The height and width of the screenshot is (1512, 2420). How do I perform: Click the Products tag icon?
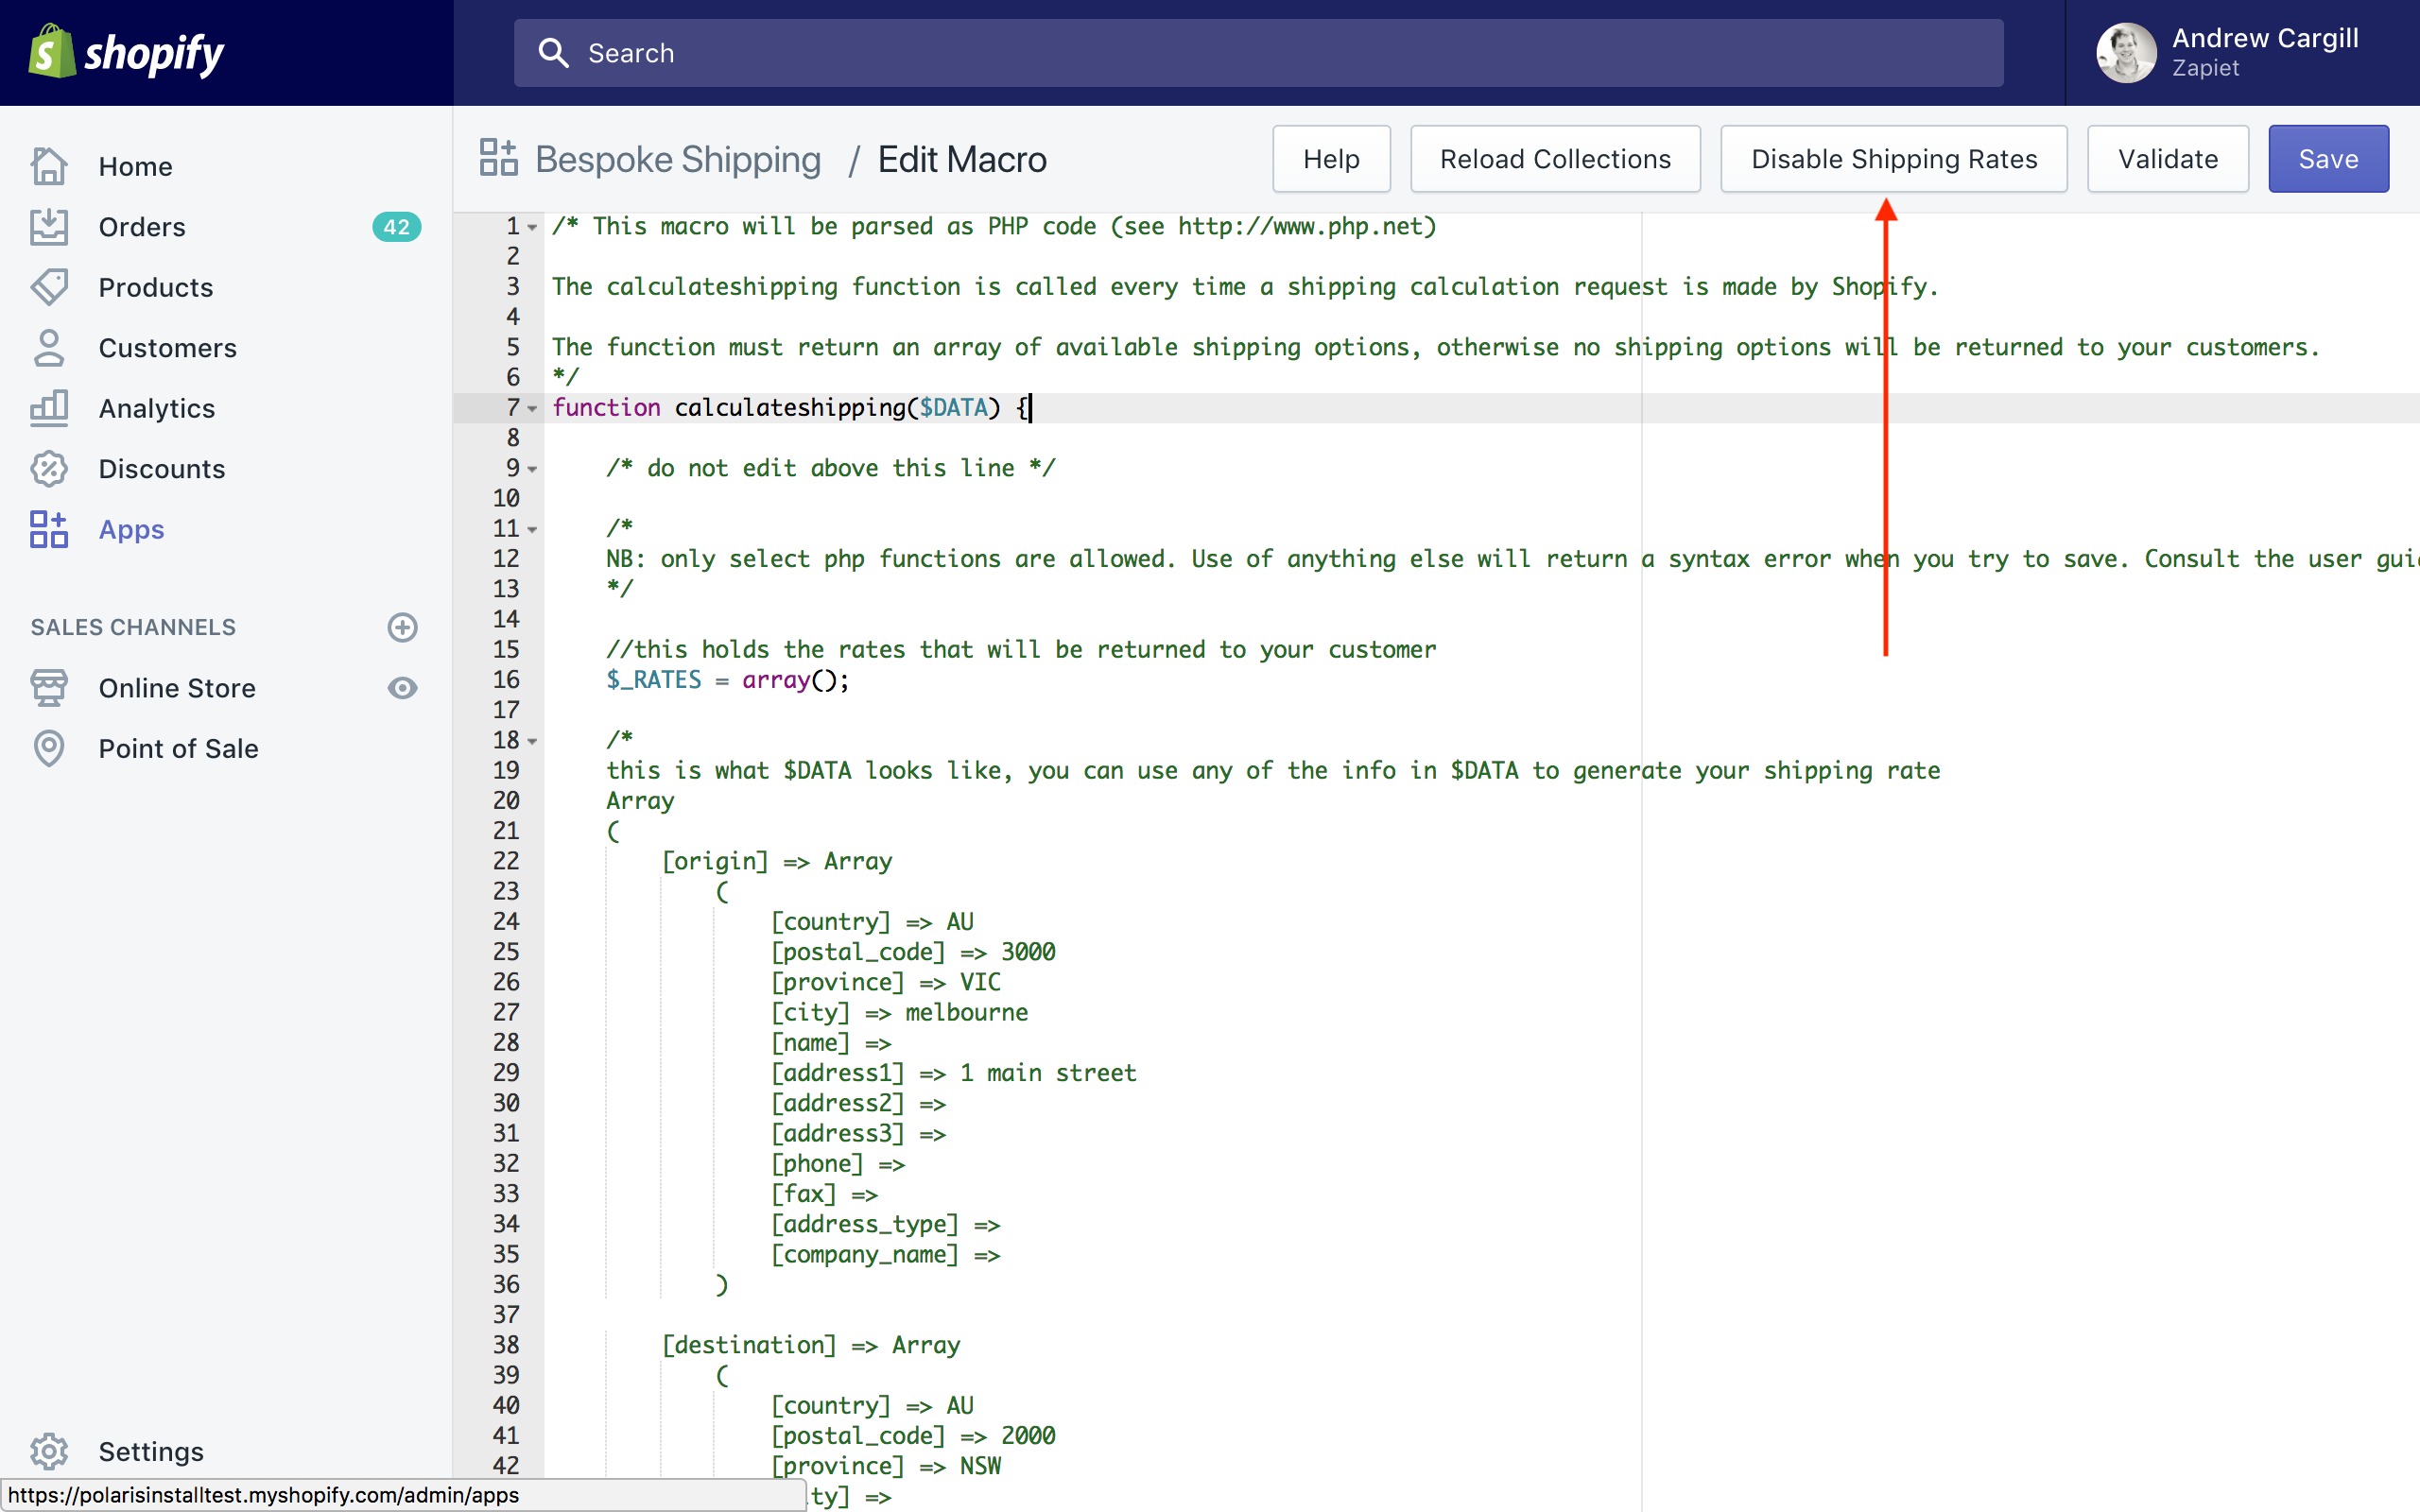(48, 287)
